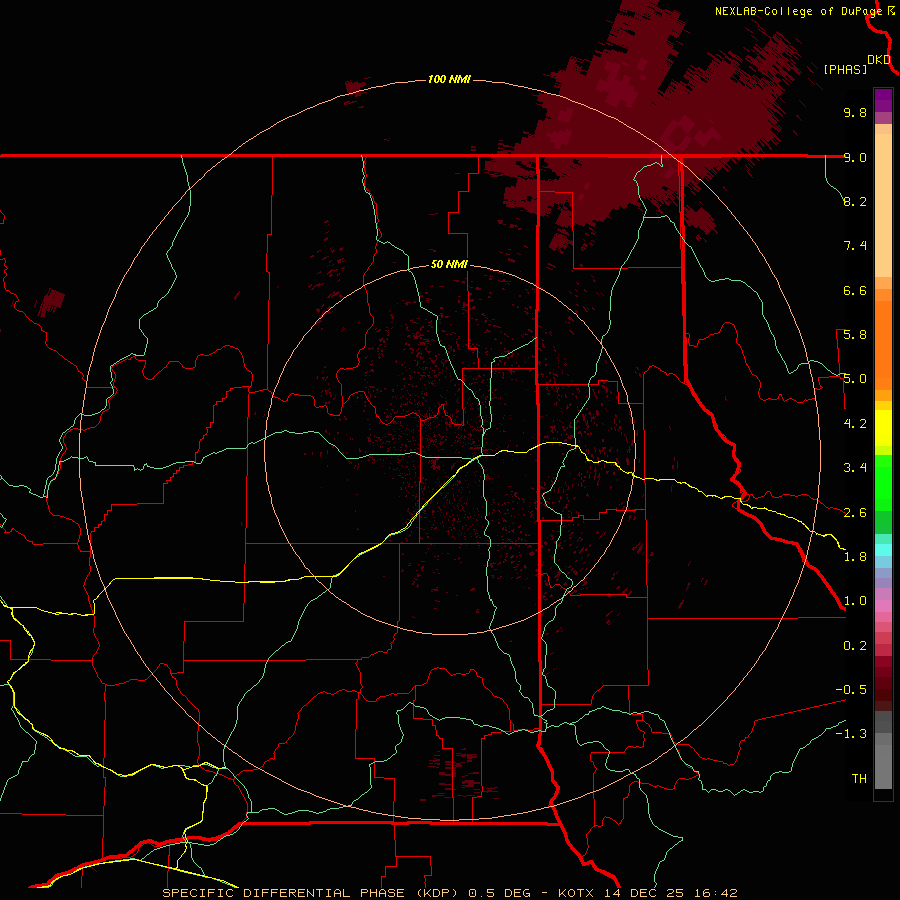Select the -1.3 scale value label
This screenshot has width=900, height=900.
tap(851, 734)
